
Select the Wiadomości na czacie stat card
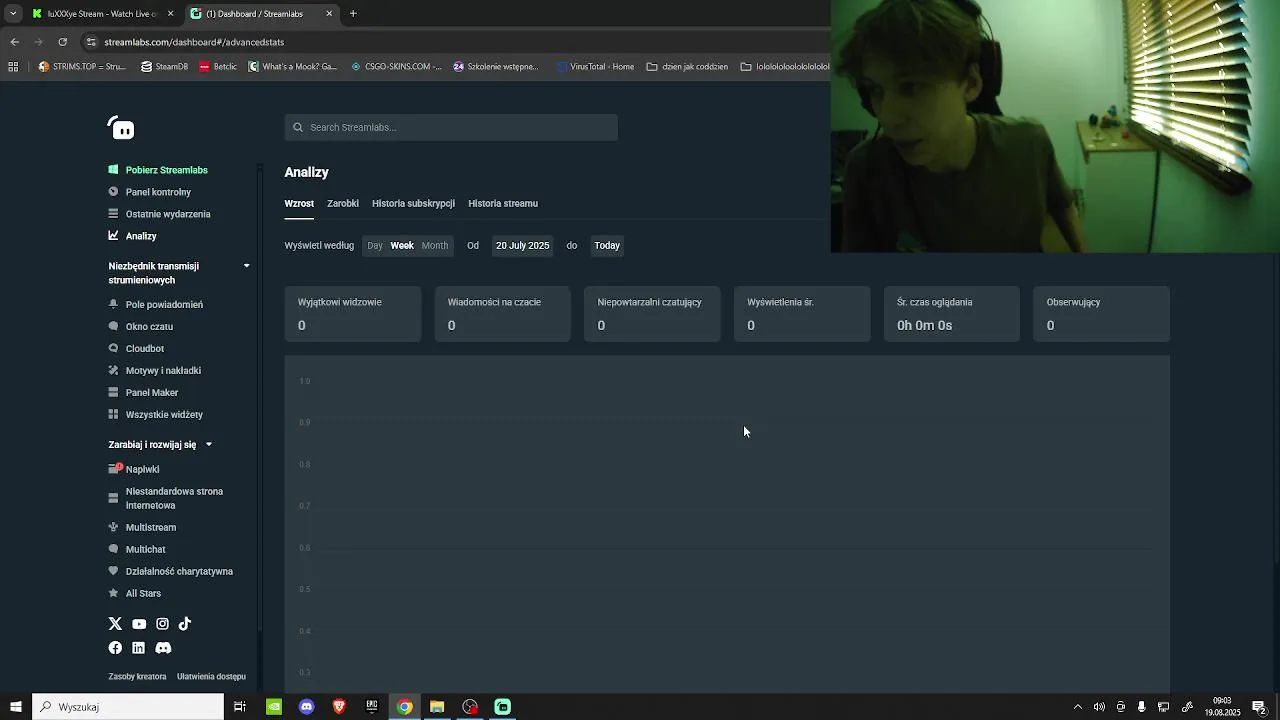pos(502,314)
